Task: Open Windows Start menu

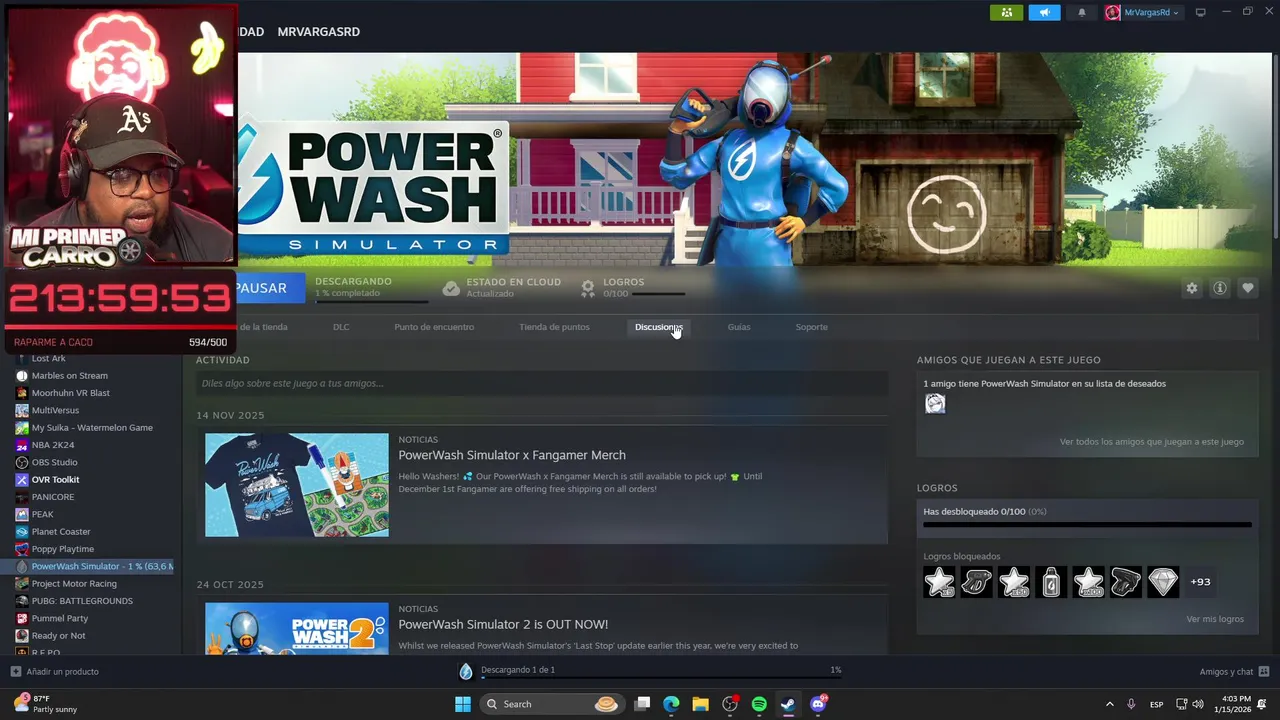Action: (463, 704)
